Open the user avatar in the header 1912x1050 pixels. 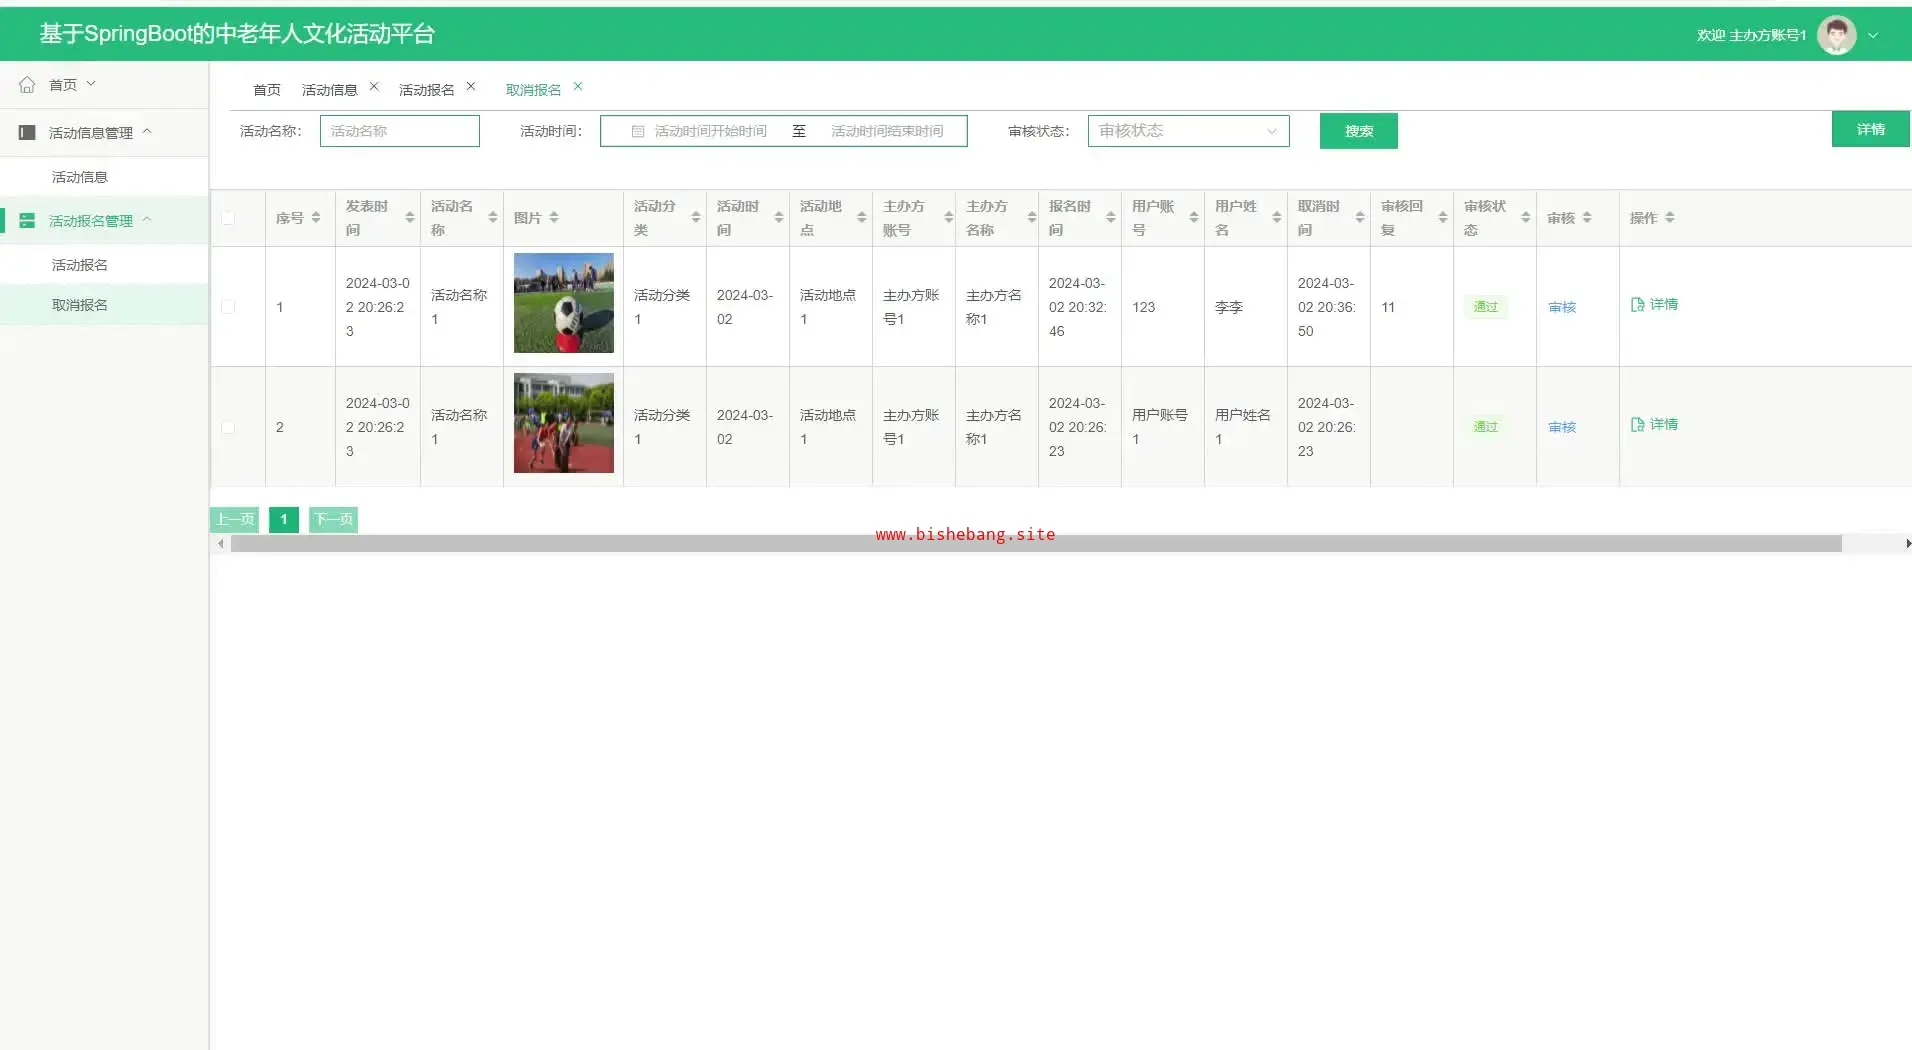[x=1836, y=35]
